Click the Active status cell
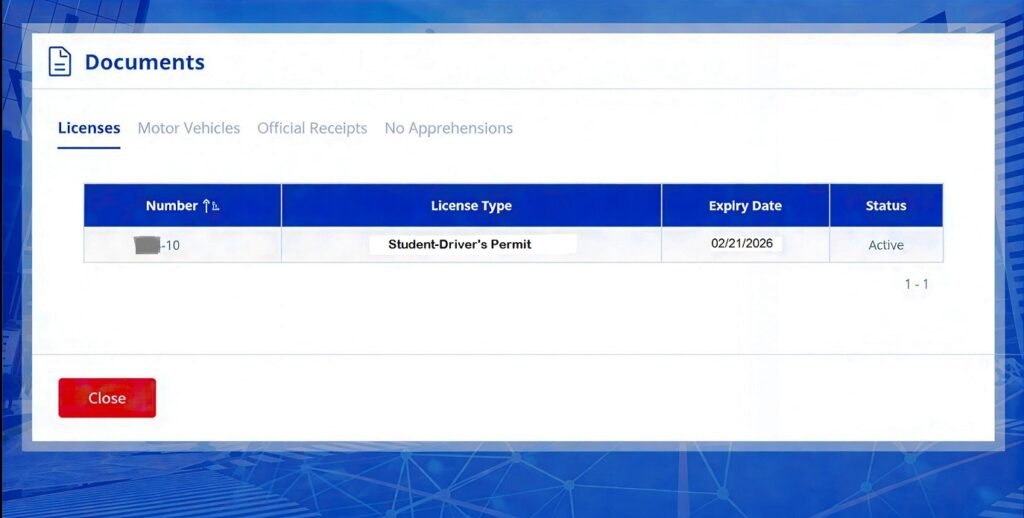Screen dimensions: 1024x518 [885, 245]
